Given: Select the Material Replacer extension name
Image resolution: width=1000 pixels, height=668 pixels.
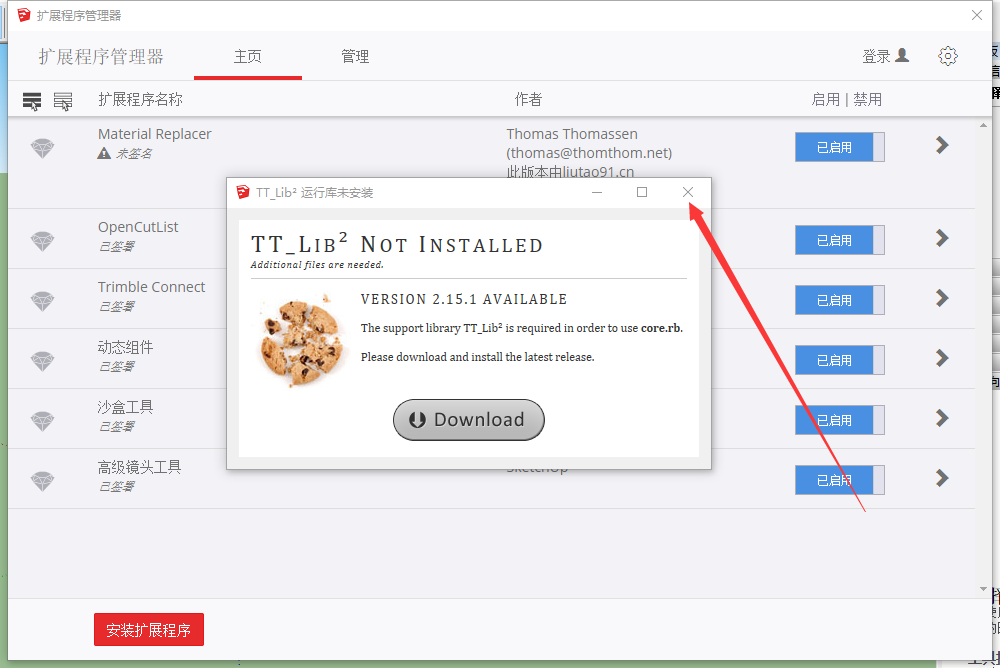Looking at the screenshot, I should coord(154,134).
